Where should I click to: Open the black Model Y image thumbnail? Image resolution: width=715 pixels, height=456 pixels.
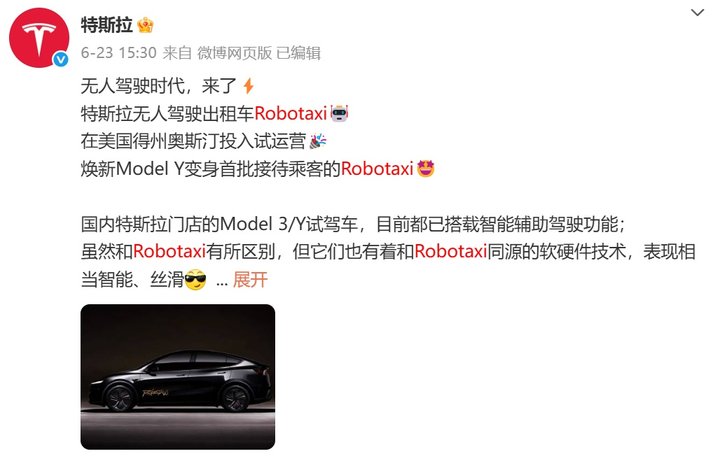178,377
